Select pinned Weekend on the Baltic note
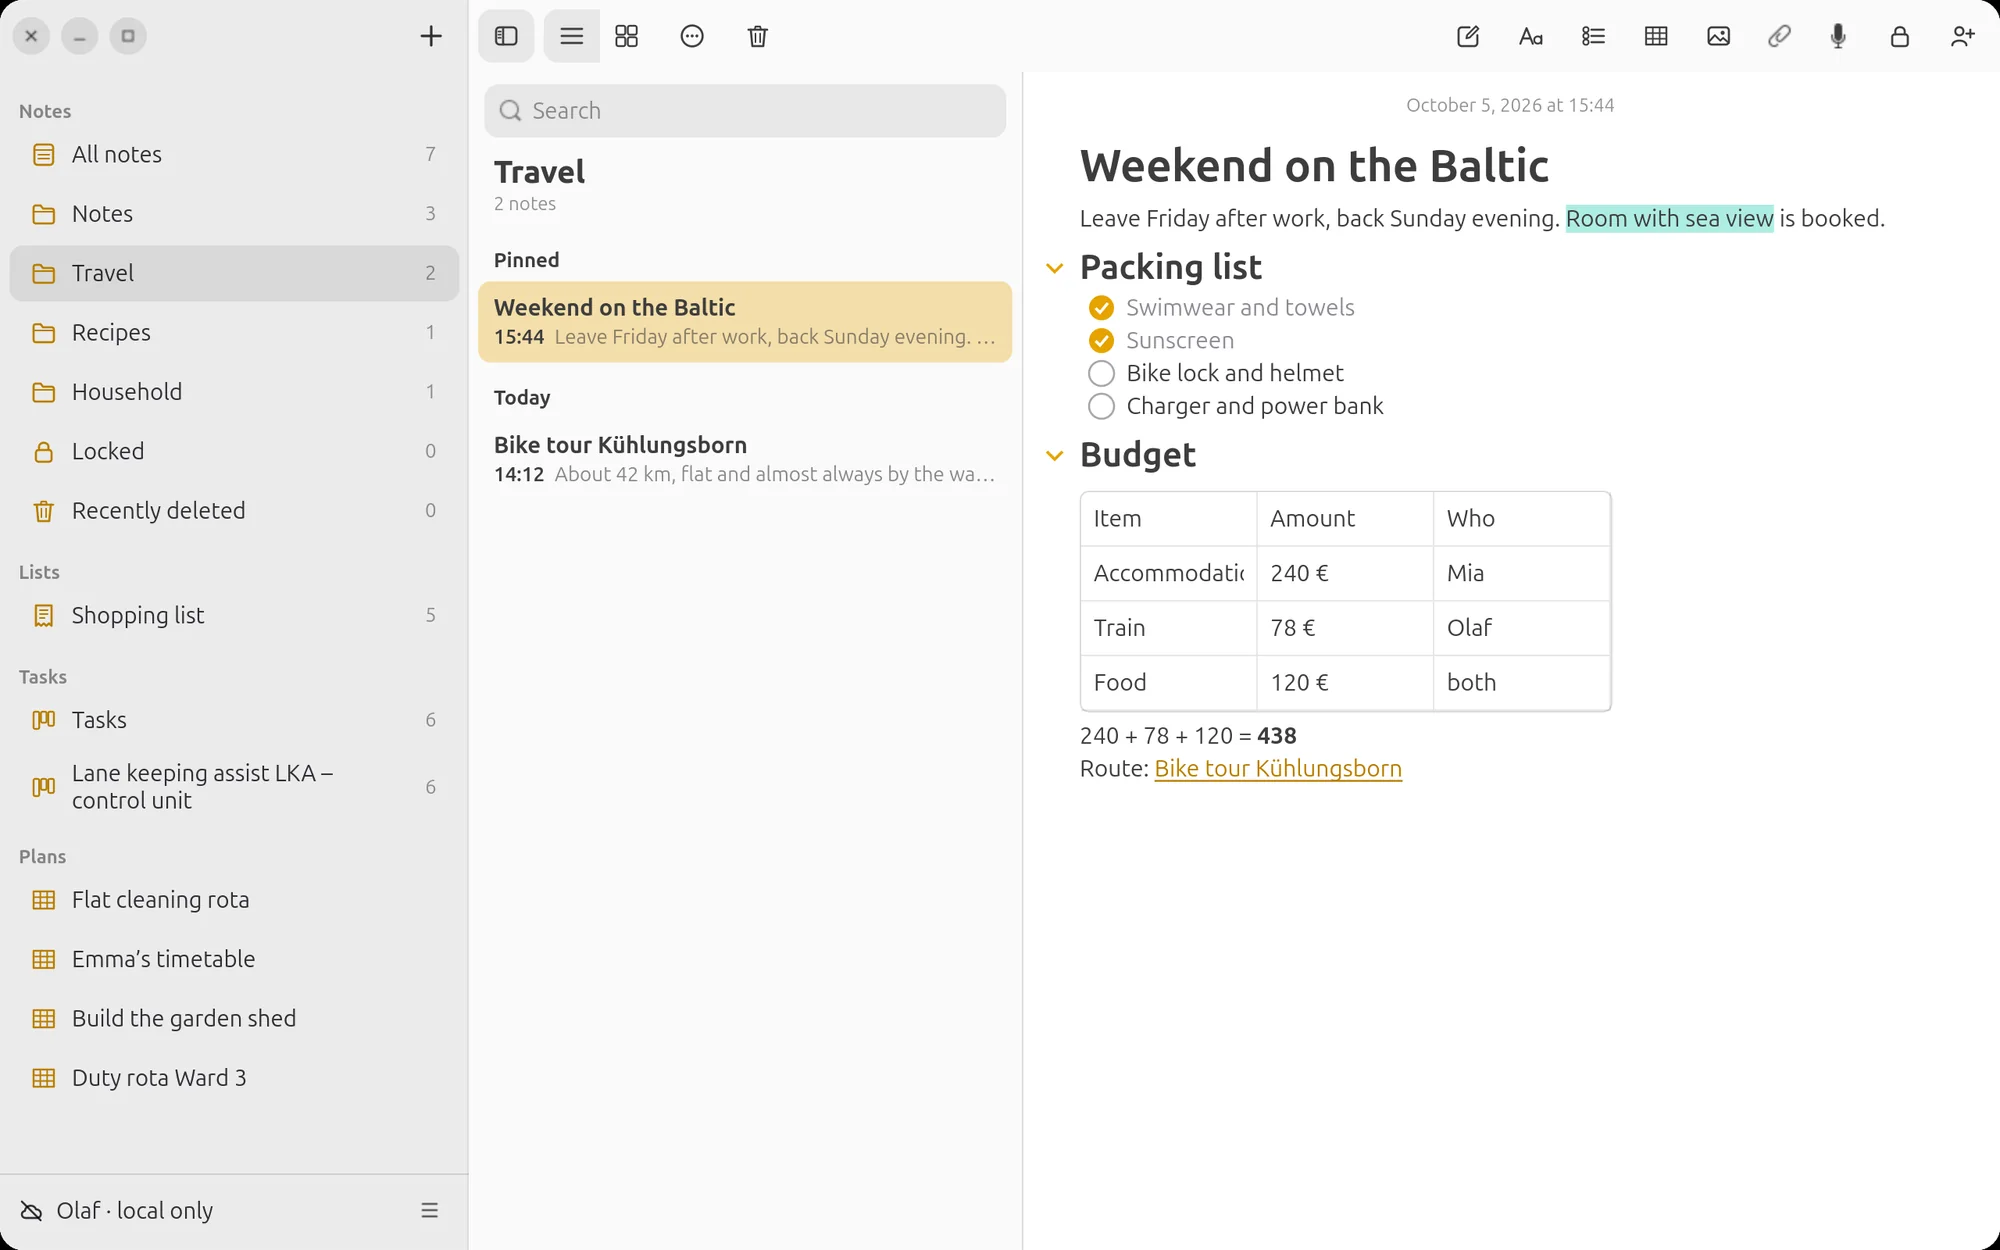This screenshot has width=2000, height=1250. [x=745, y=321]
